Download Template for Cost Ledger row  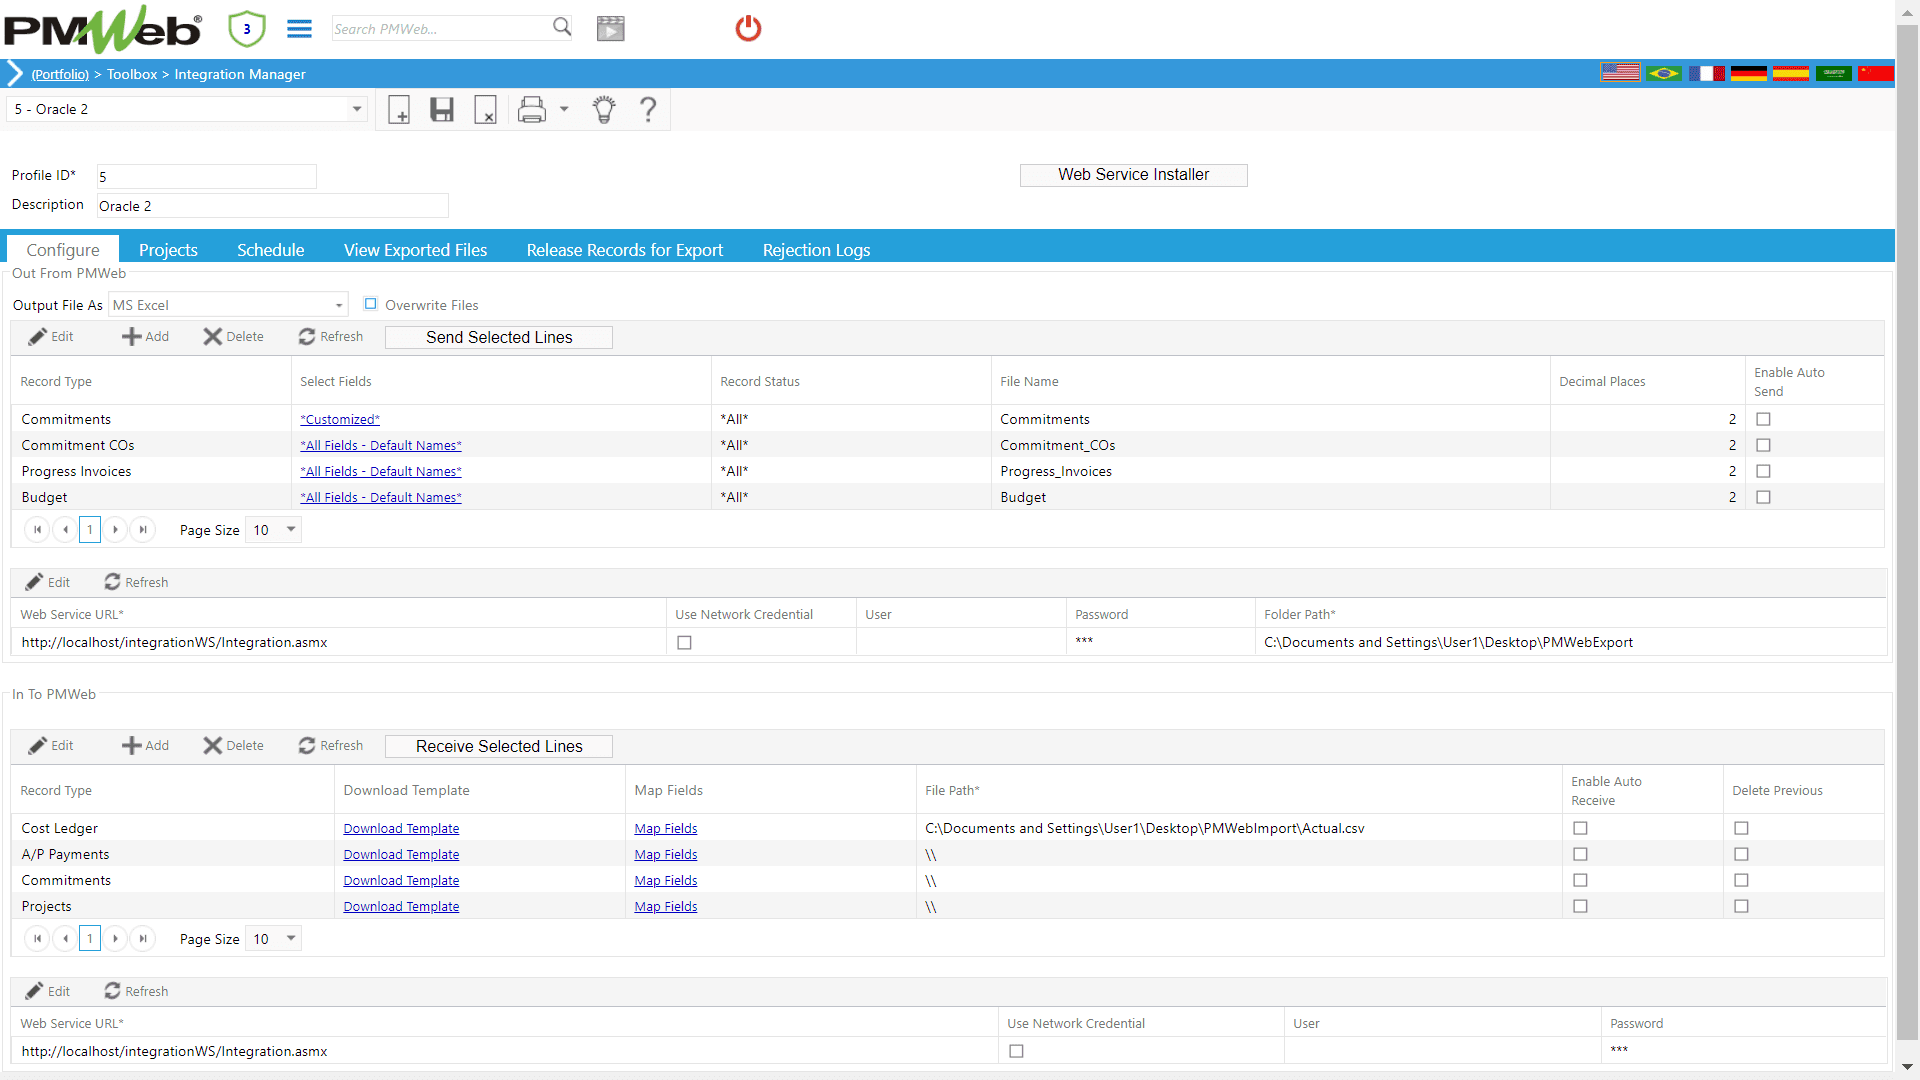coord(401,829)
